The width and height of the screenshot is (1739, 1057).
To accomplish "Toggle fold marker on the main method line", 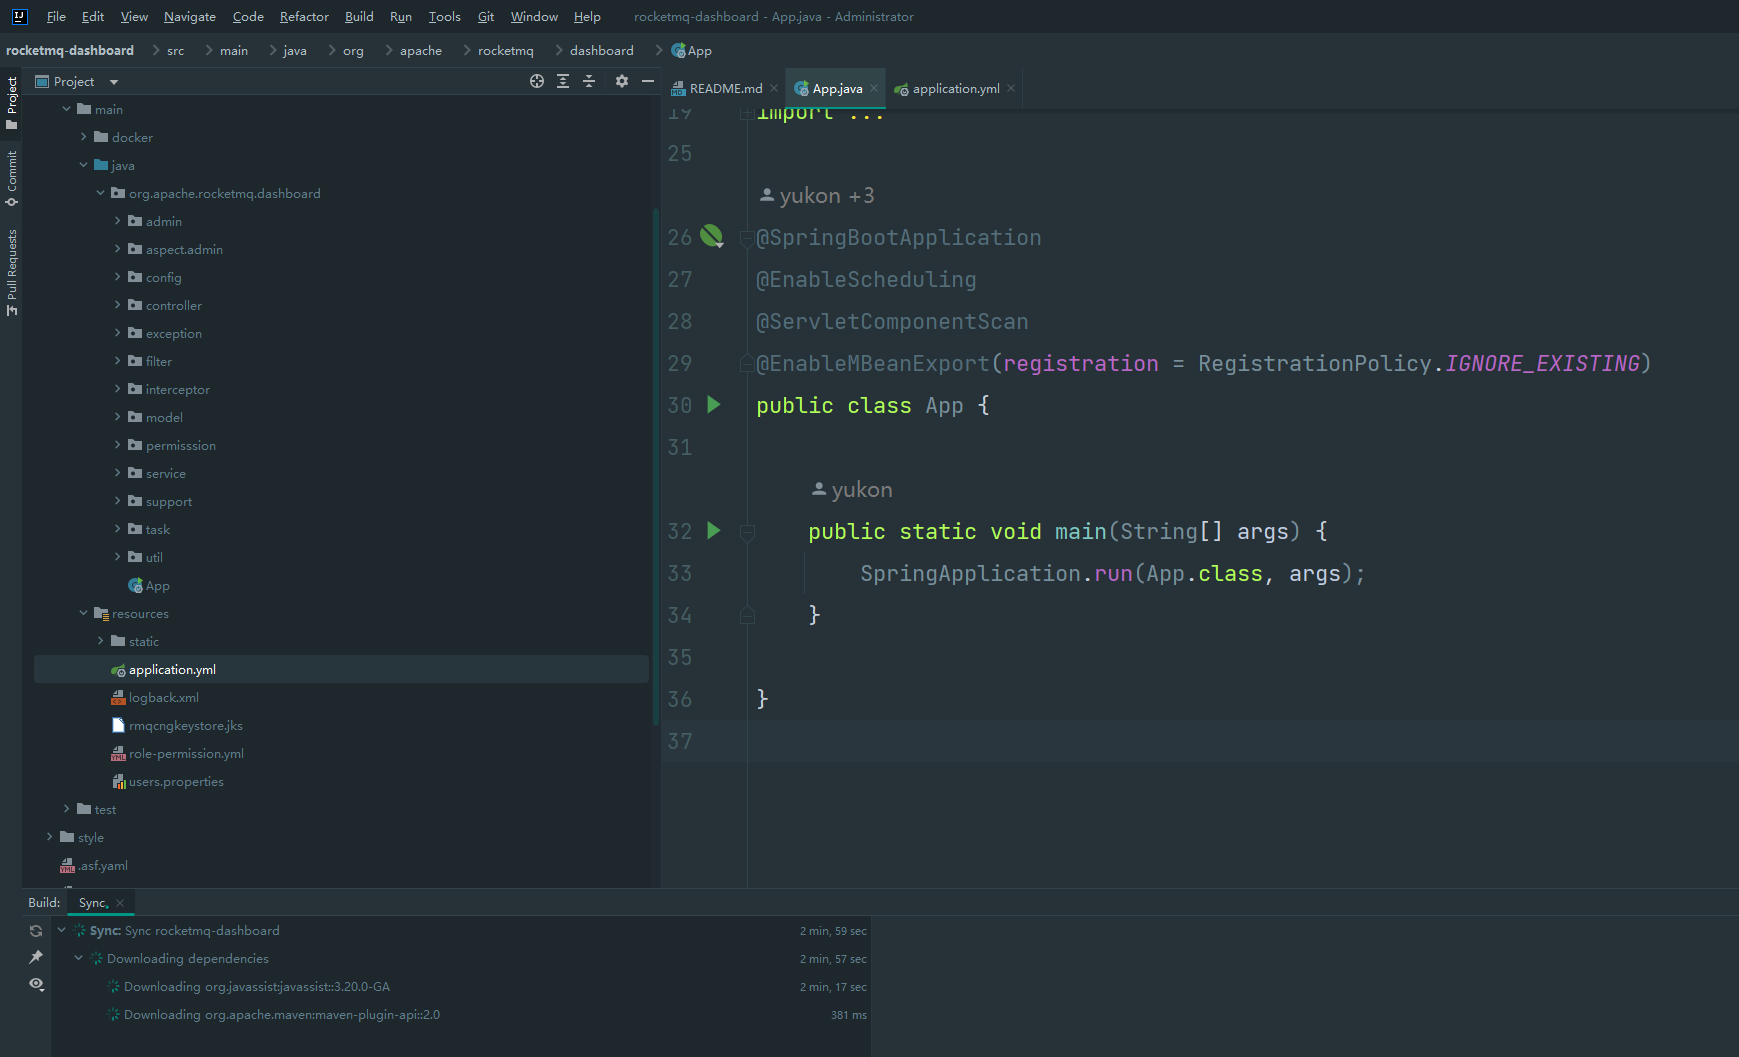I will tap(747, 532).
